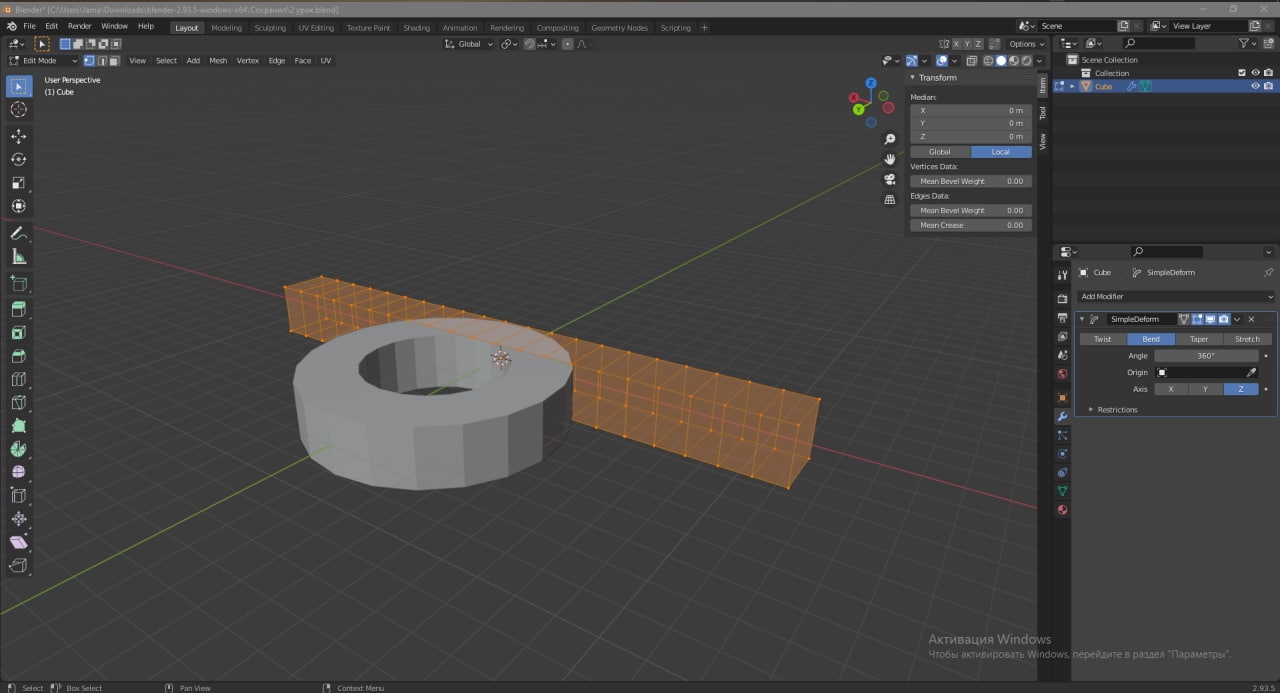Expand the Cube object in outliner
The width and height of the screenshot is (1280, 693).
pos(1072,86)
